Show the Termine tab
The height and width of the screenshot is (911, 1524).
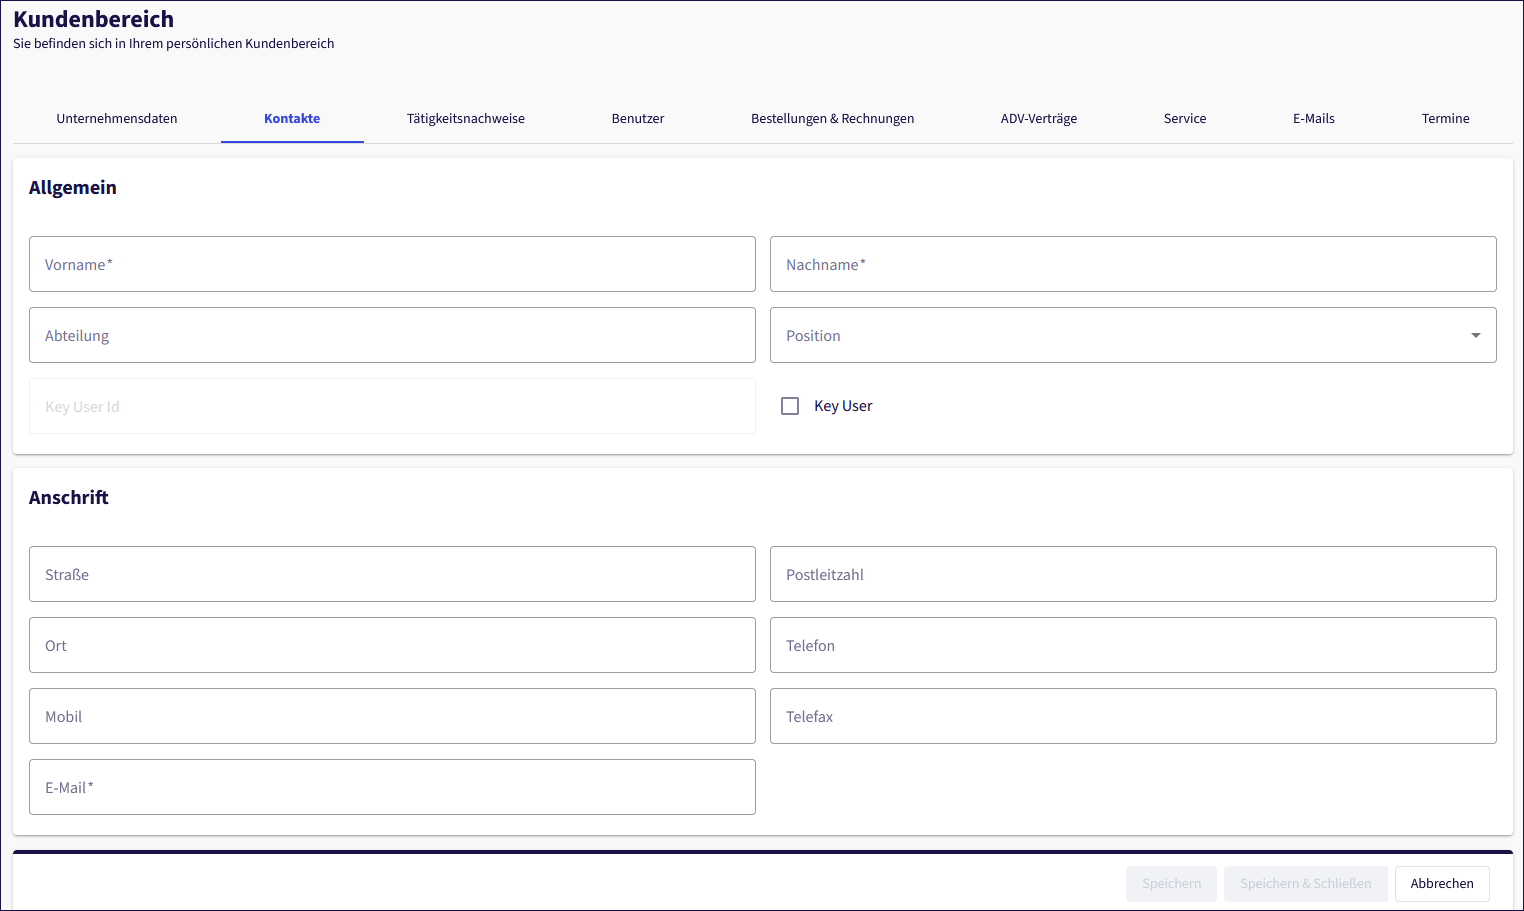(x=1445, y=118)
